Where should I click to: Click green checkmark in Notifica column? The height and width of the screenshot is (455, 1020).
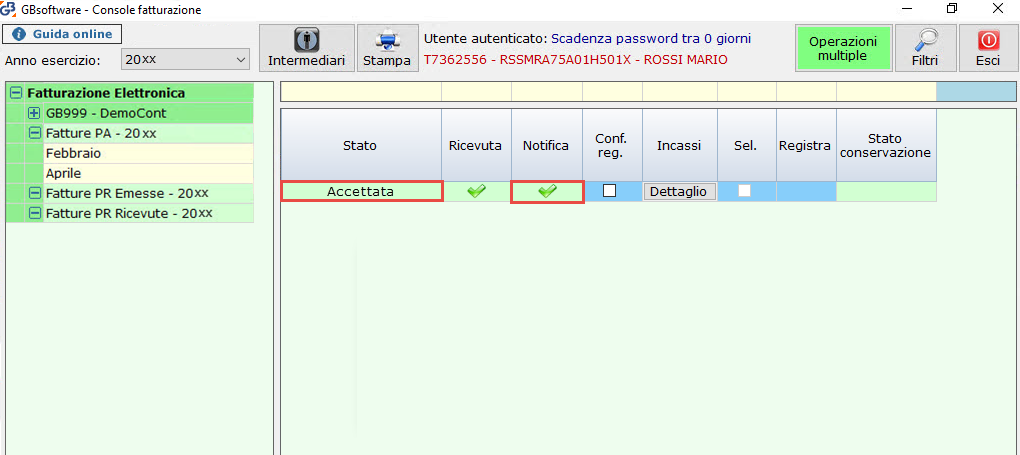click(x=547, y=191)
